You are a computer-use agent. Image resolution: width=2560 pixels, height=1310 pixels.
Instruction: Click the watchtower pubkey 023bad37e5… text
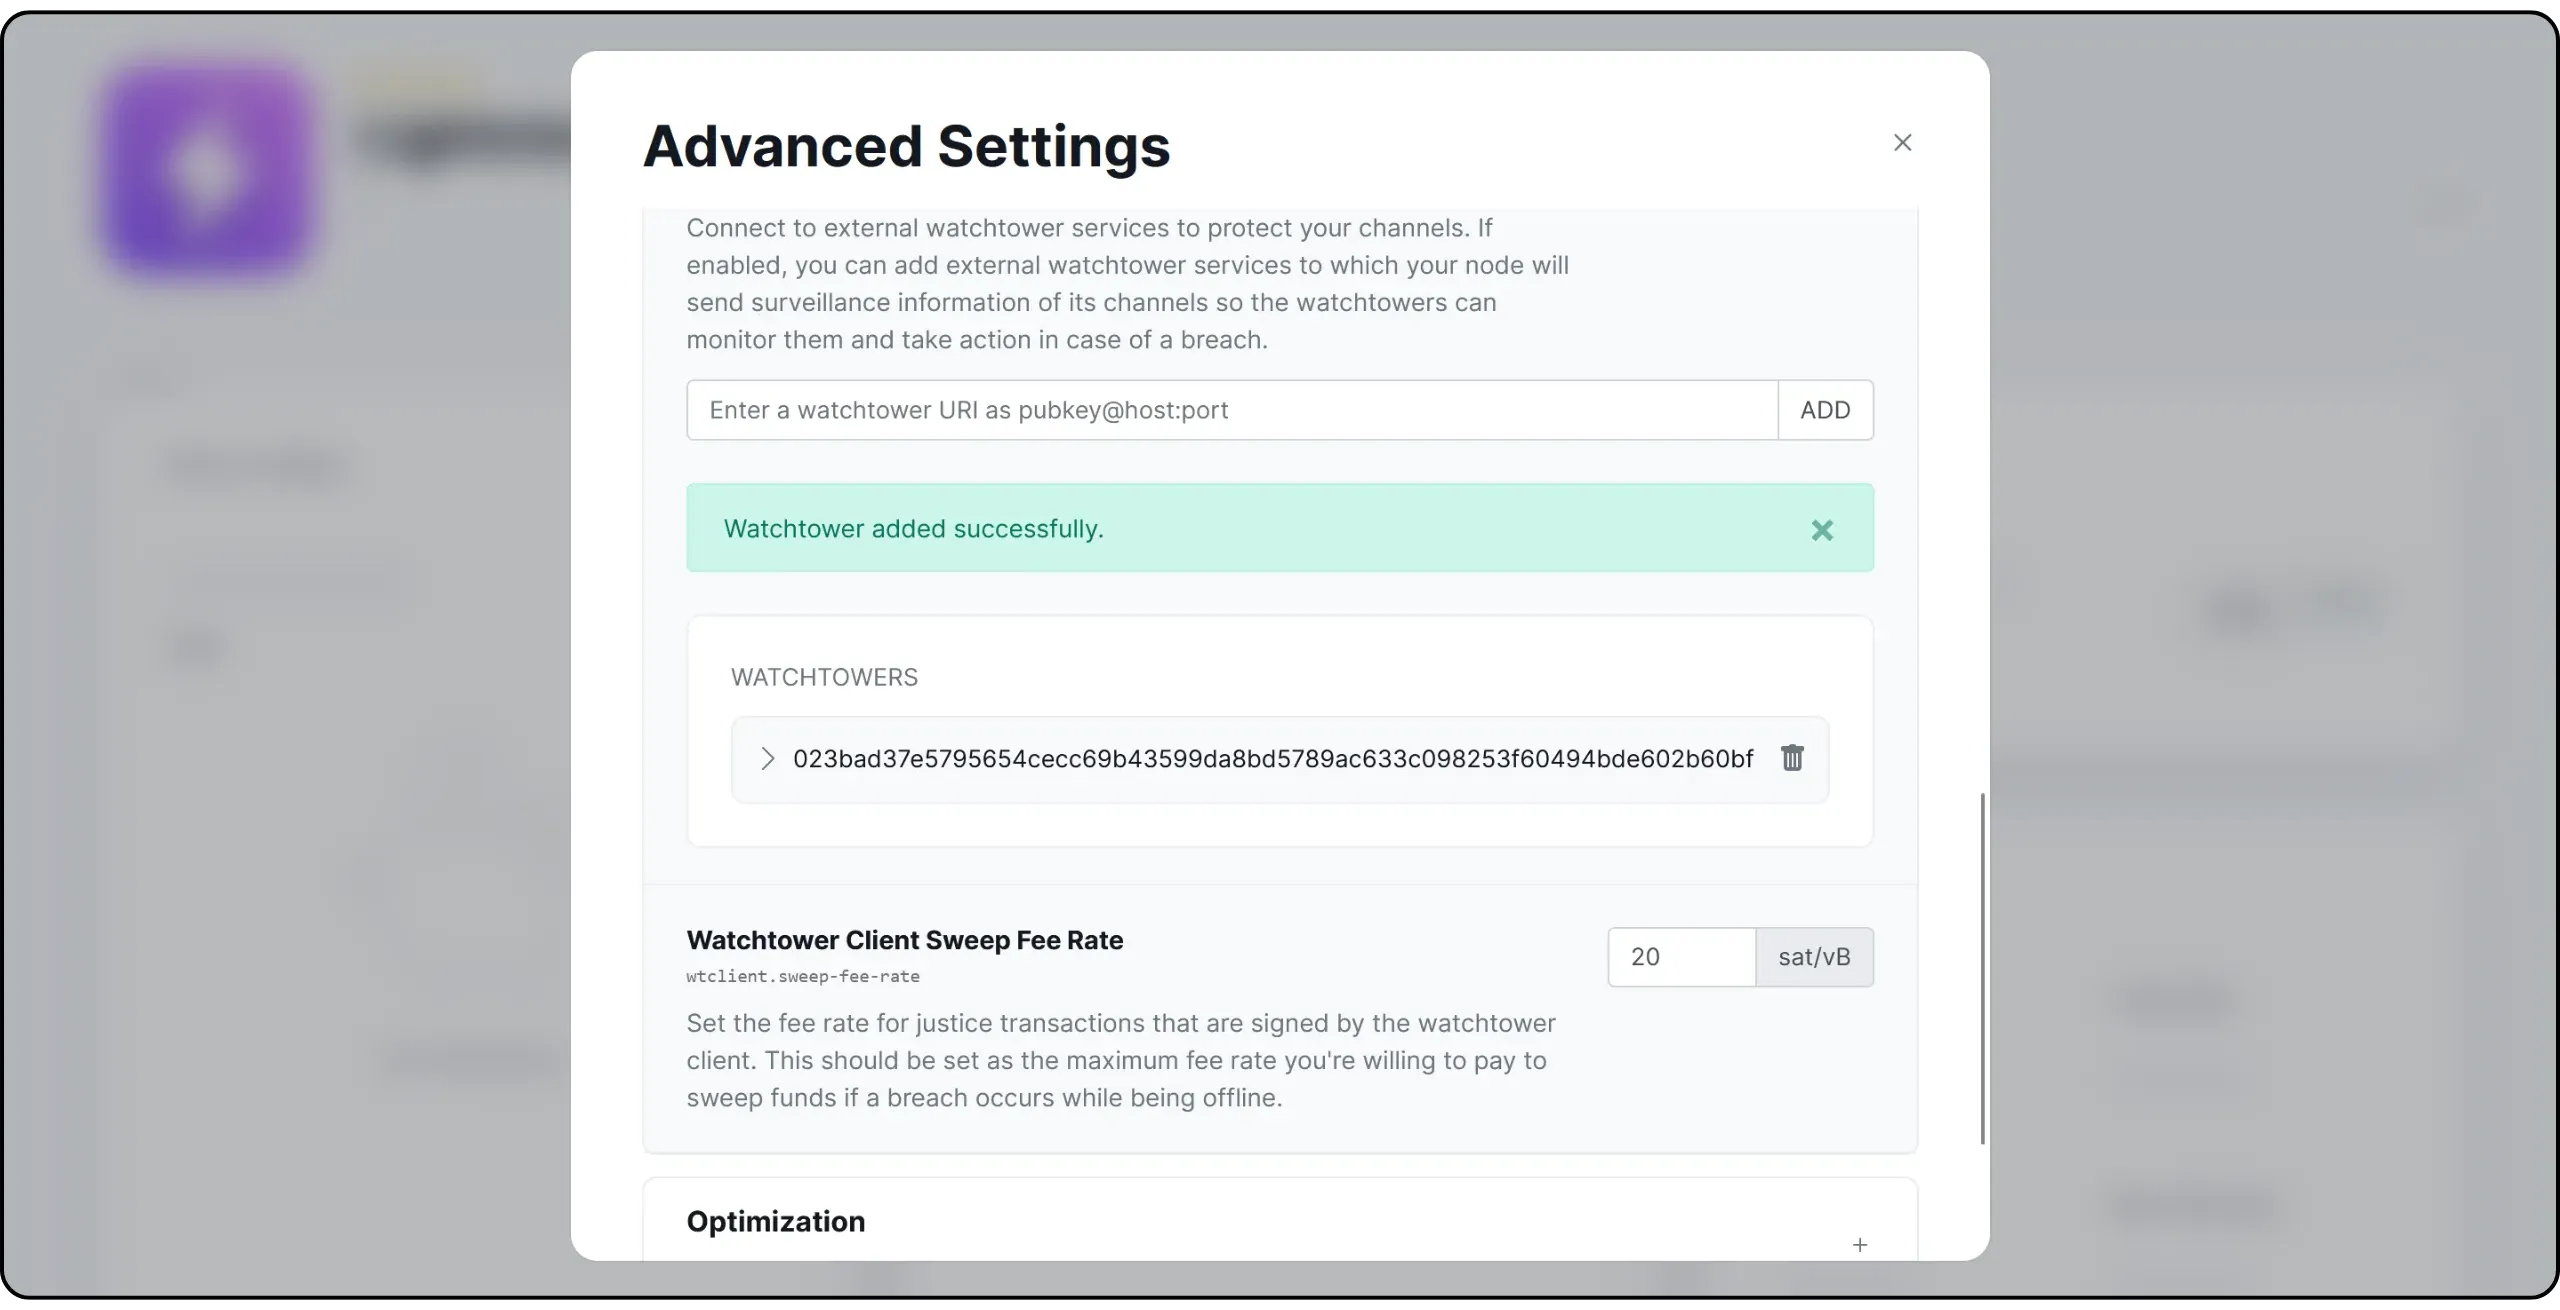[x=1272, y=759]
